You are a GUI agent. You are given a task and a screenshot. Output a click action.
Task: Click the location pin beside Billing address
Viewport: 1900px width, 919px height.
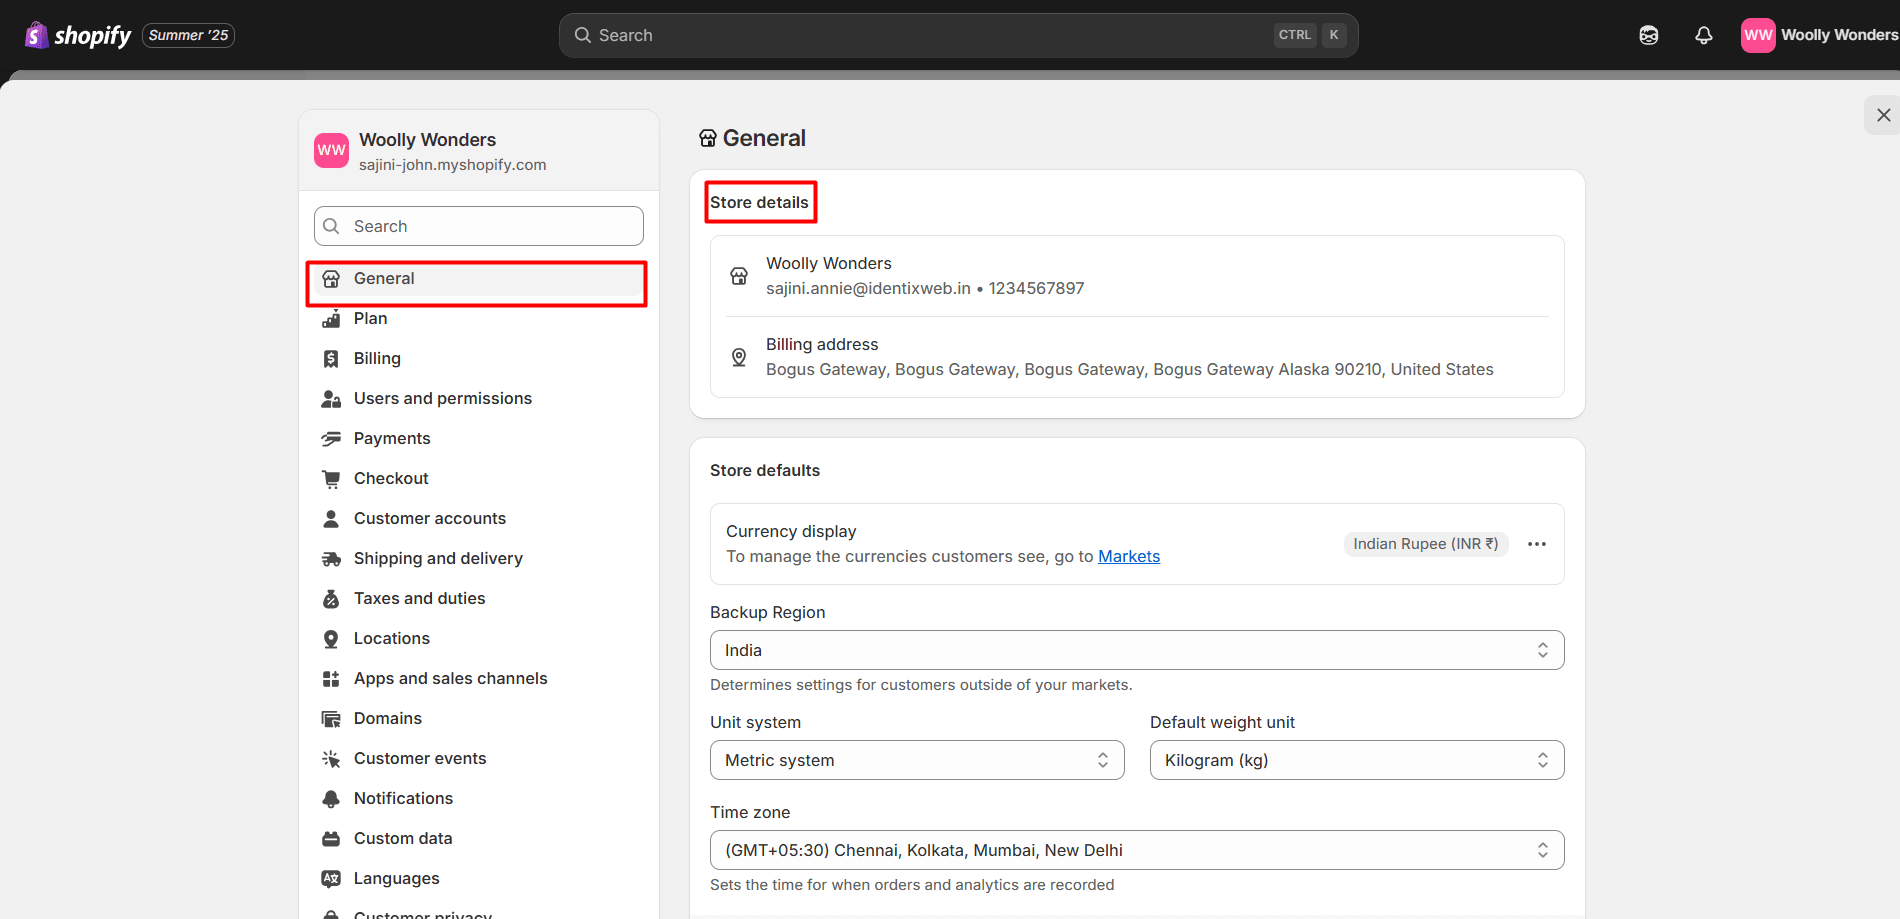739,357
